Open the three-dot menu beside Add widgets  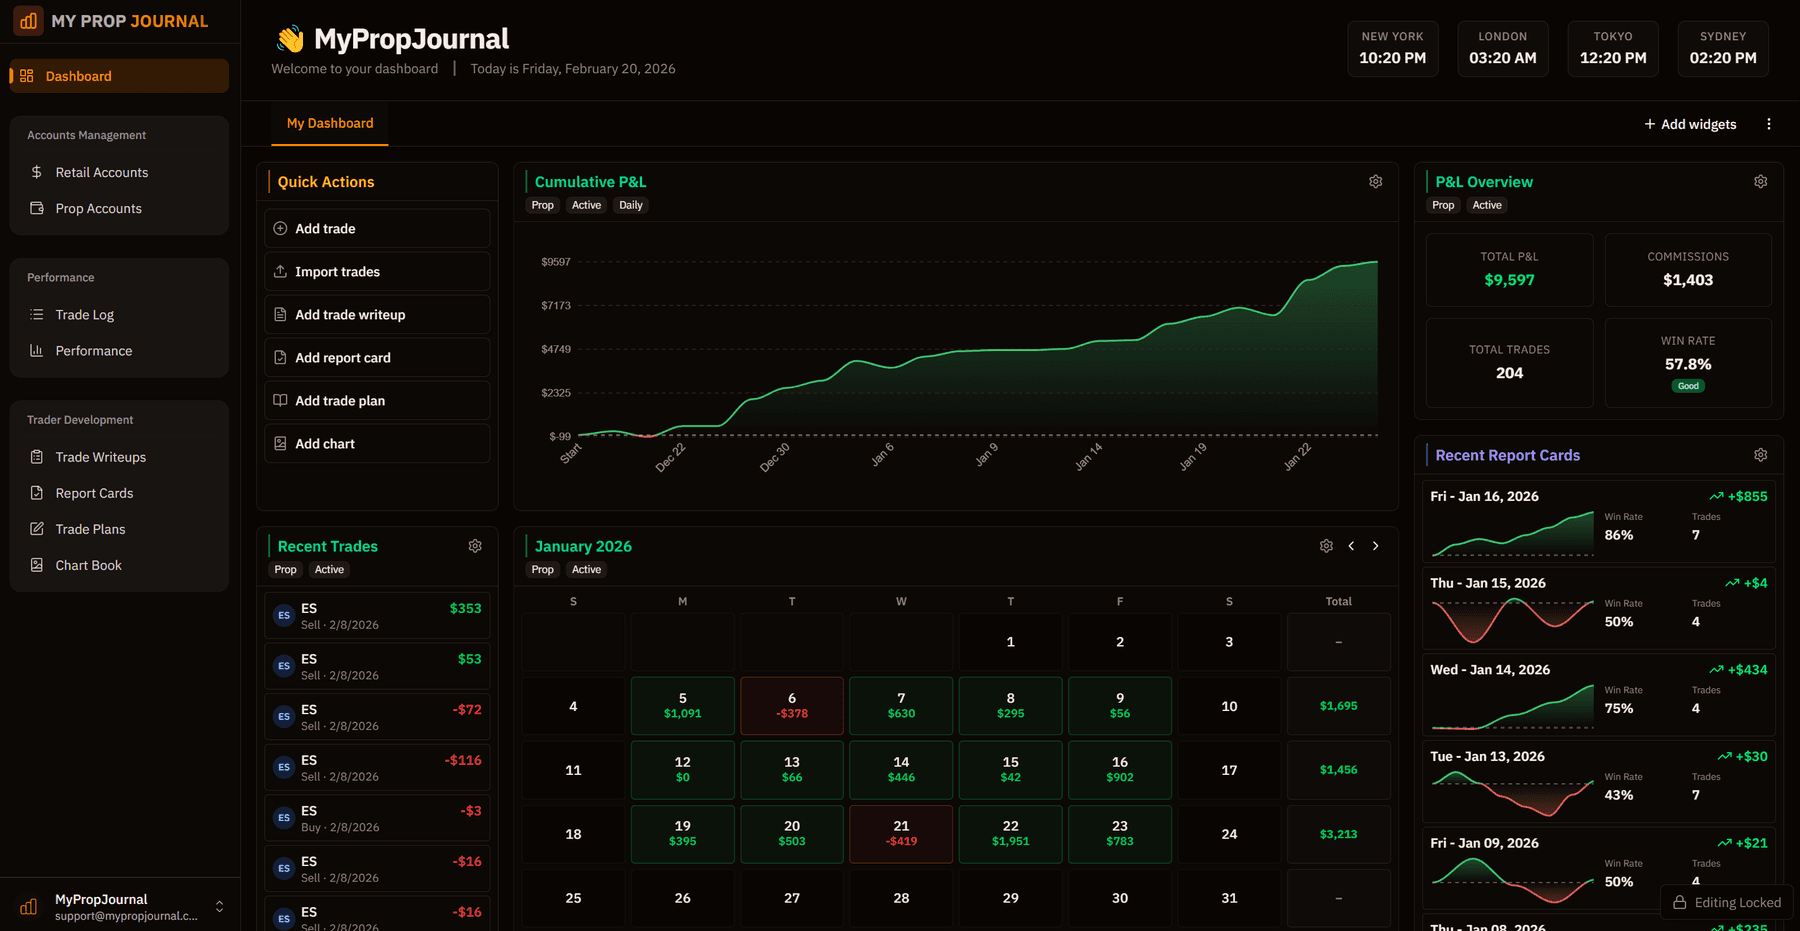pos(1769,123)
